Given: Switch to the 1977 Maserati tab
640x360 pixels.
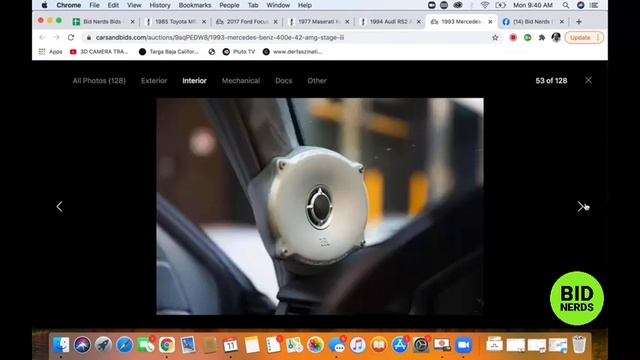Looking at the screenshot, I should pyautogui.click(x=319, y=22).
